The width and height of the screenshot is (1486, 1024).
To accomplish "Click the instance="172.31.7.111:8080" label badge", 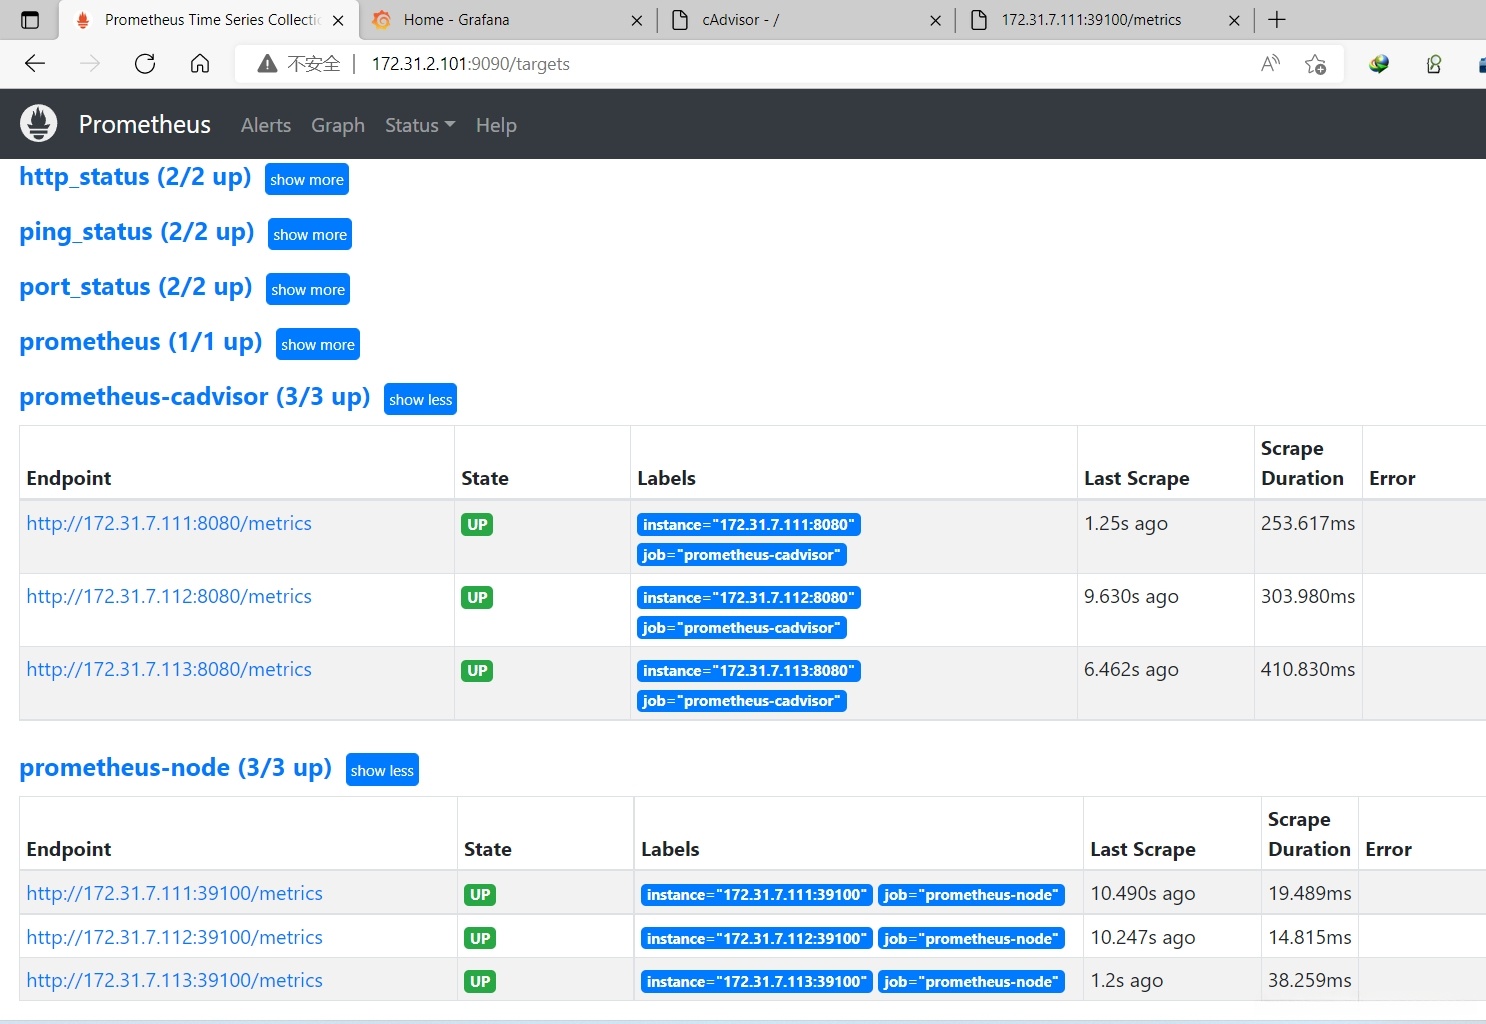I will point(749,525).
